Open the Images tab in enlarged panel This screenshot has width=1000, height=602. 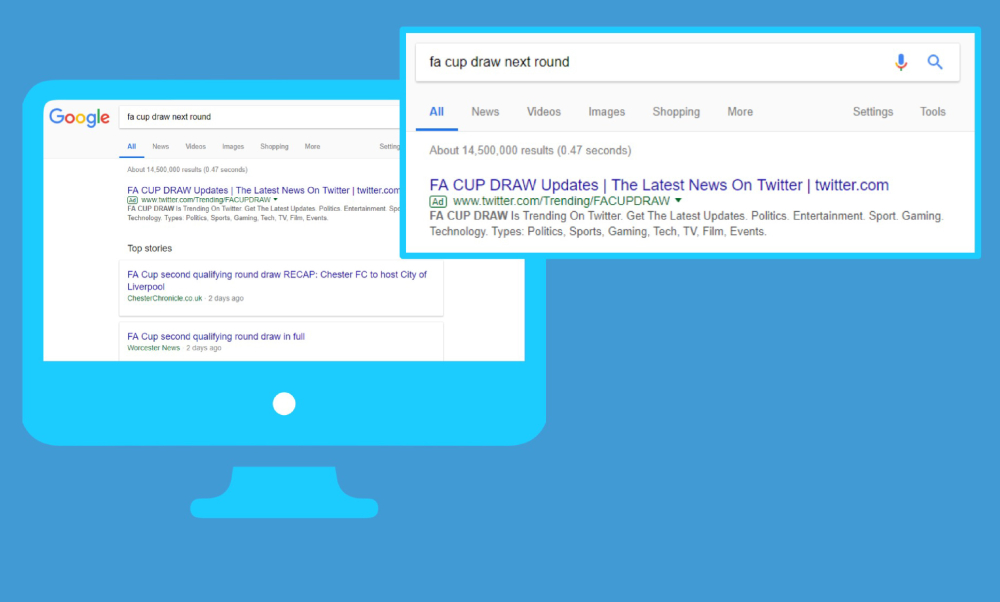tap(607, 112)
